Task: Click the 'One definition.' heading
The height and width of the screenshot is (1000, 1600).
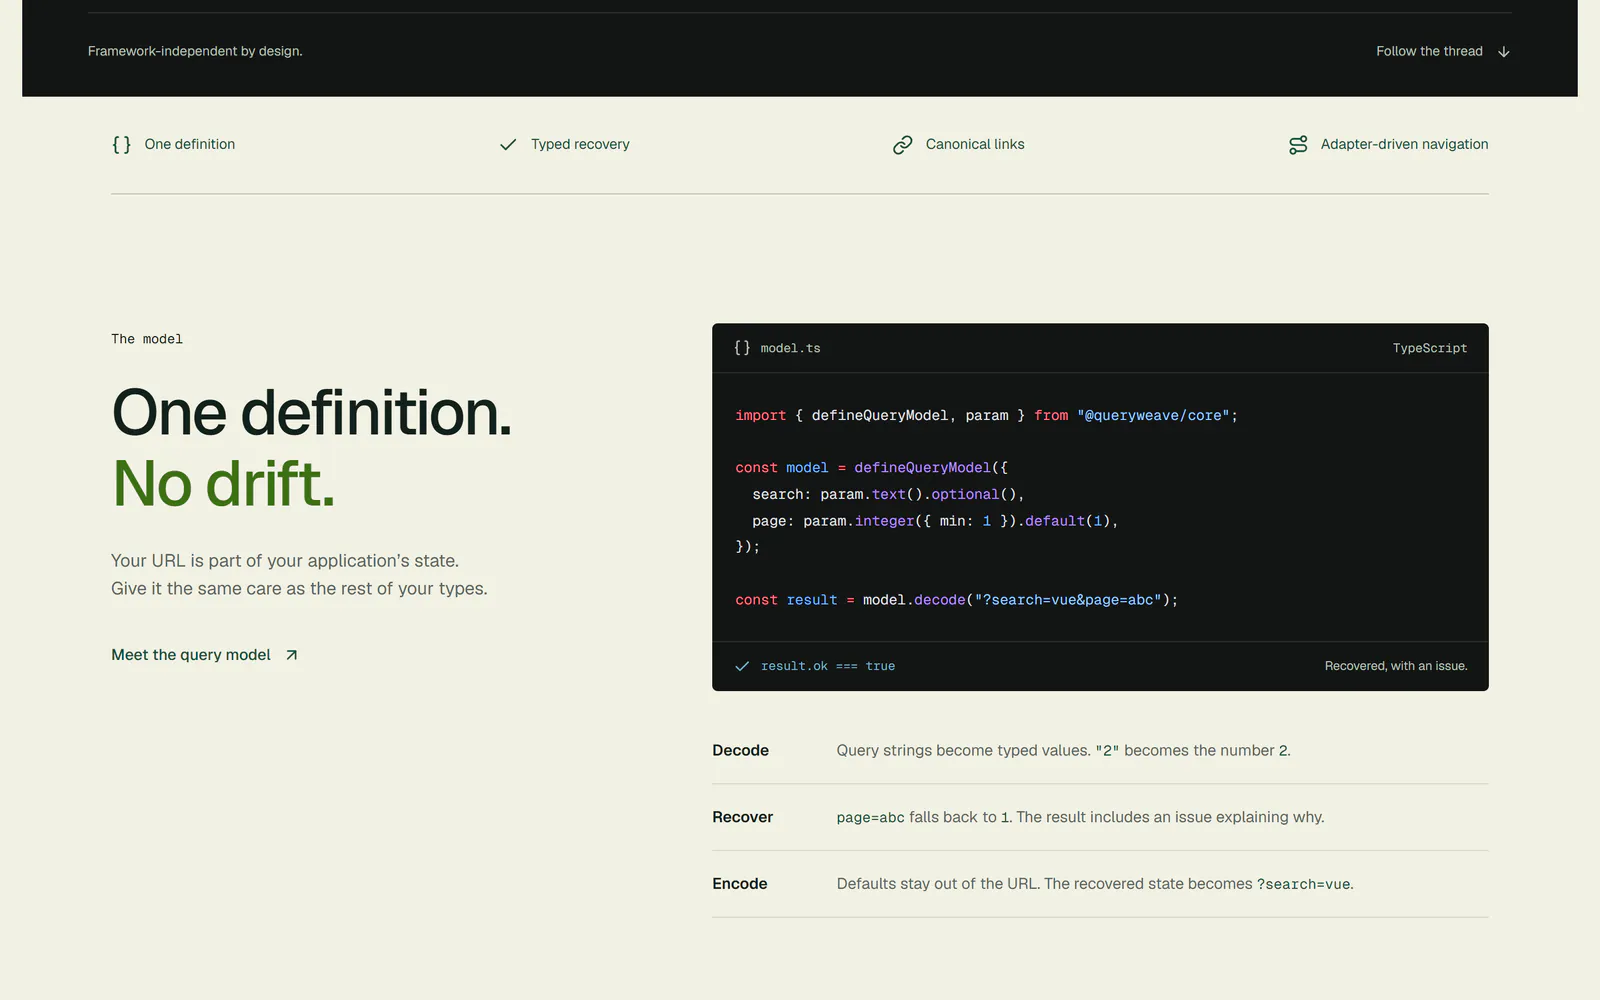Action: click(x=311, y=413)
